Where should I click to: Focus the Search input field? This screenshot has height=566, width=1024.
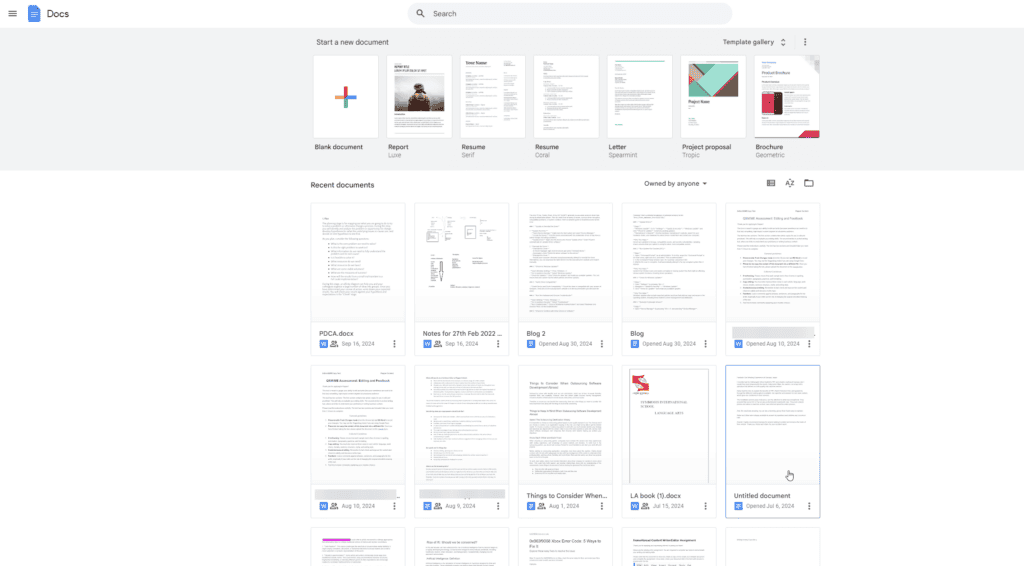[x=569, y=13]
